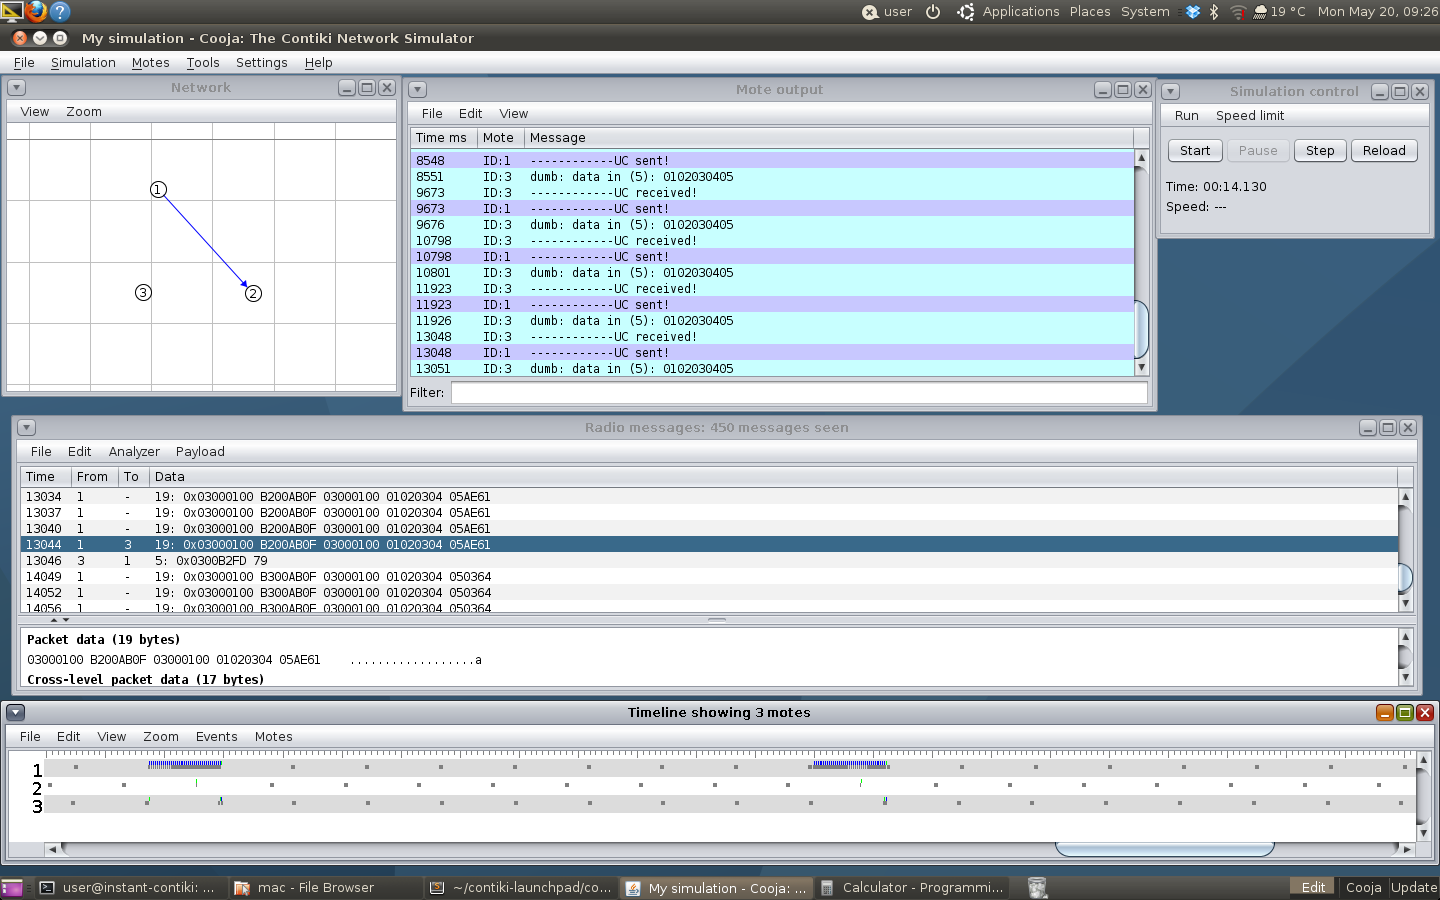This screenshot has width=1440, height=900.
Task: Open Run menu in Simulation control
Action: click(x=1187, y=116)
